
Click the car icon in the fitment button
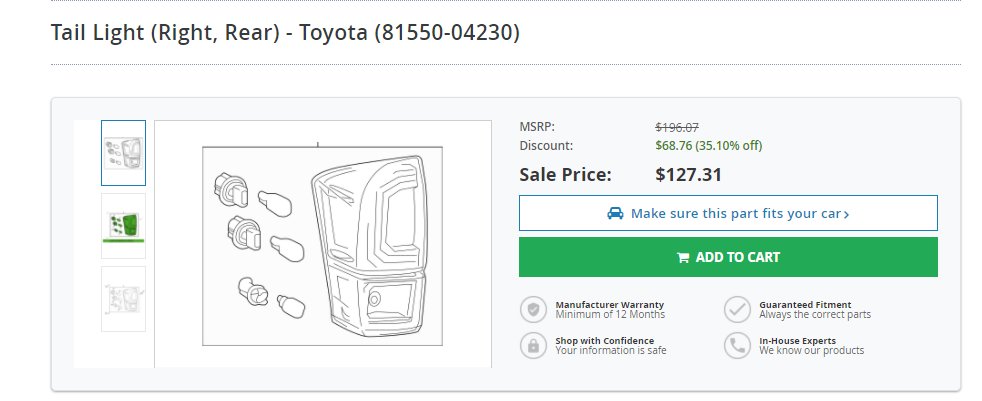click(x=615, y=214)
